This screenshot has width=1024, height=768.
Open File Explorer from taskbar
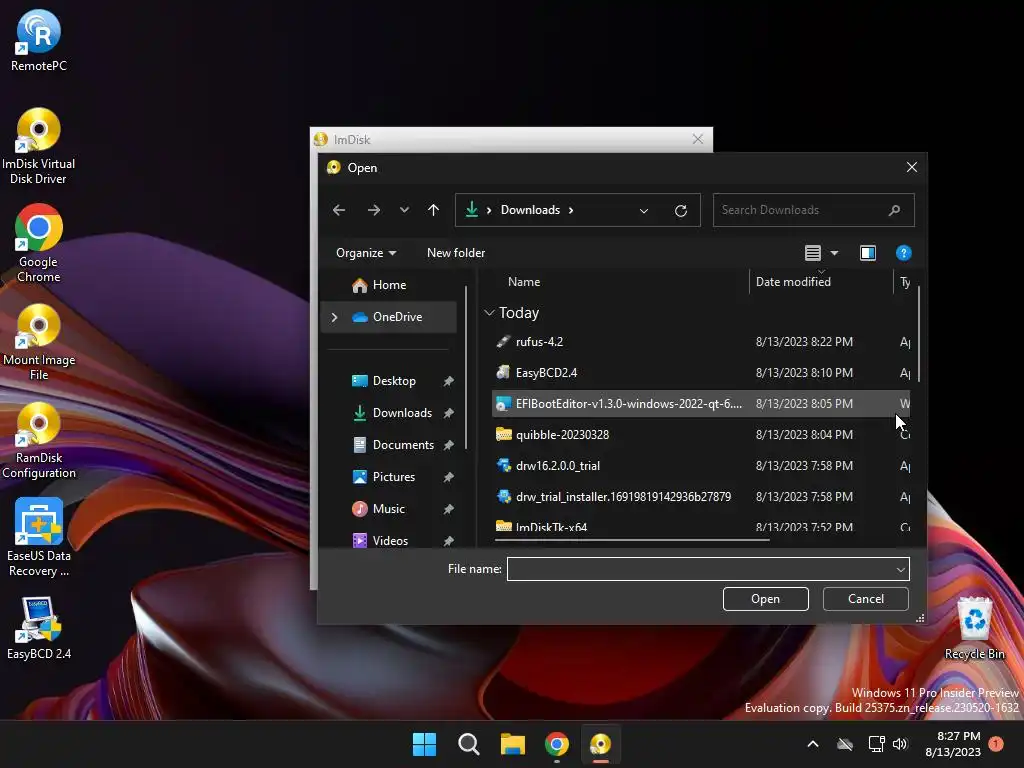click(513, 744)
